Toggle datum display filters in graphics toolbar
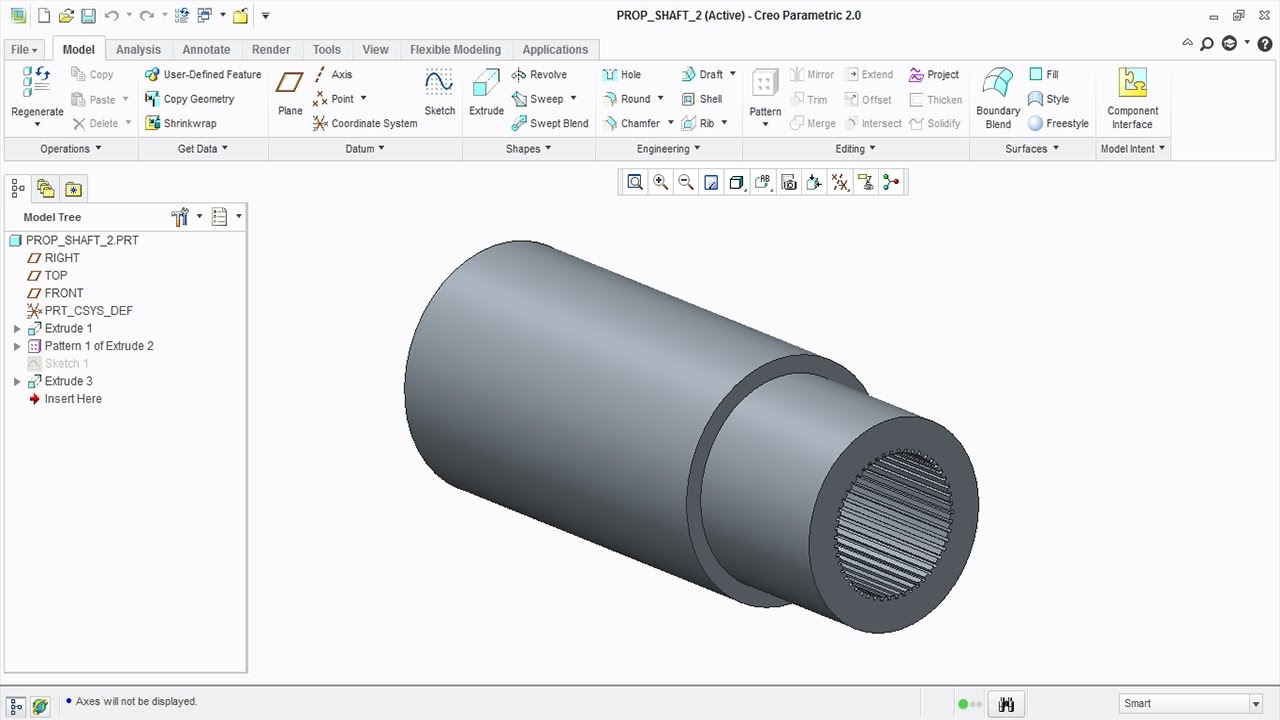Image resolution: width=1280 pixels, height=720 pixels. 840,182
